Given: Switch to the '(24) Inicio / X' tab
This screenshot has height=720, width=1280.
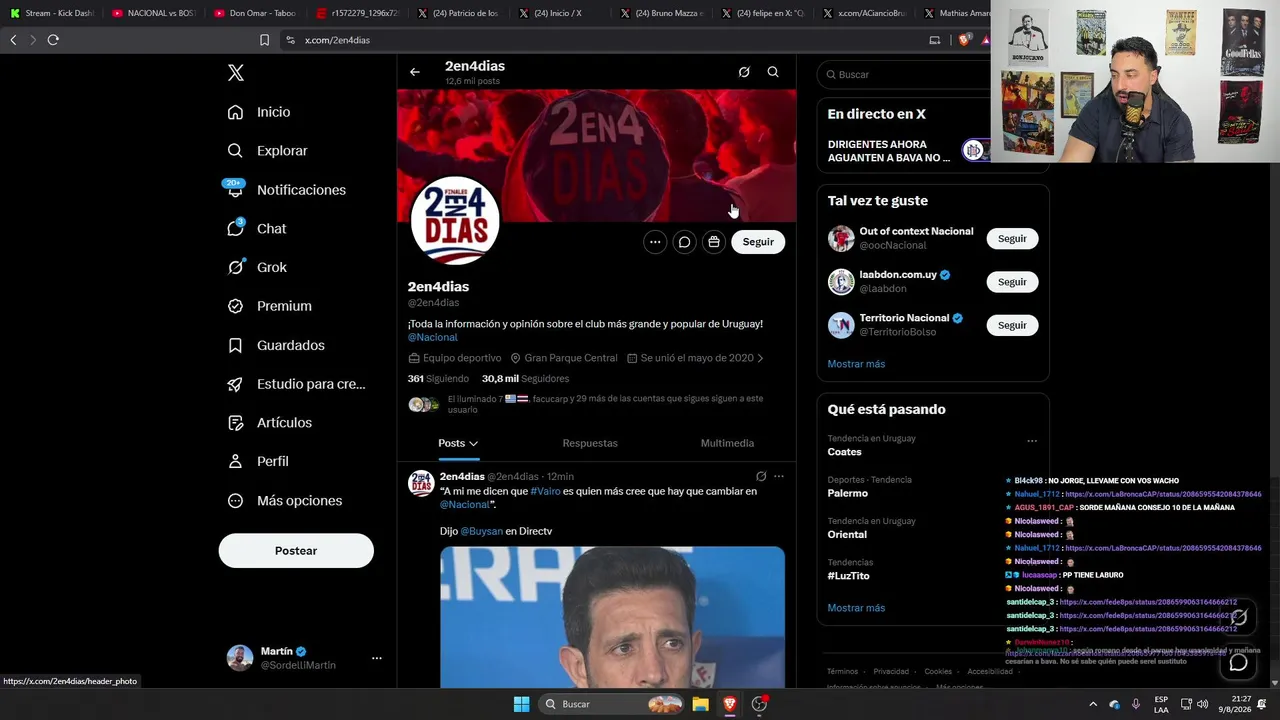Looking at the screenshot, I should click(x=559, y=13).
